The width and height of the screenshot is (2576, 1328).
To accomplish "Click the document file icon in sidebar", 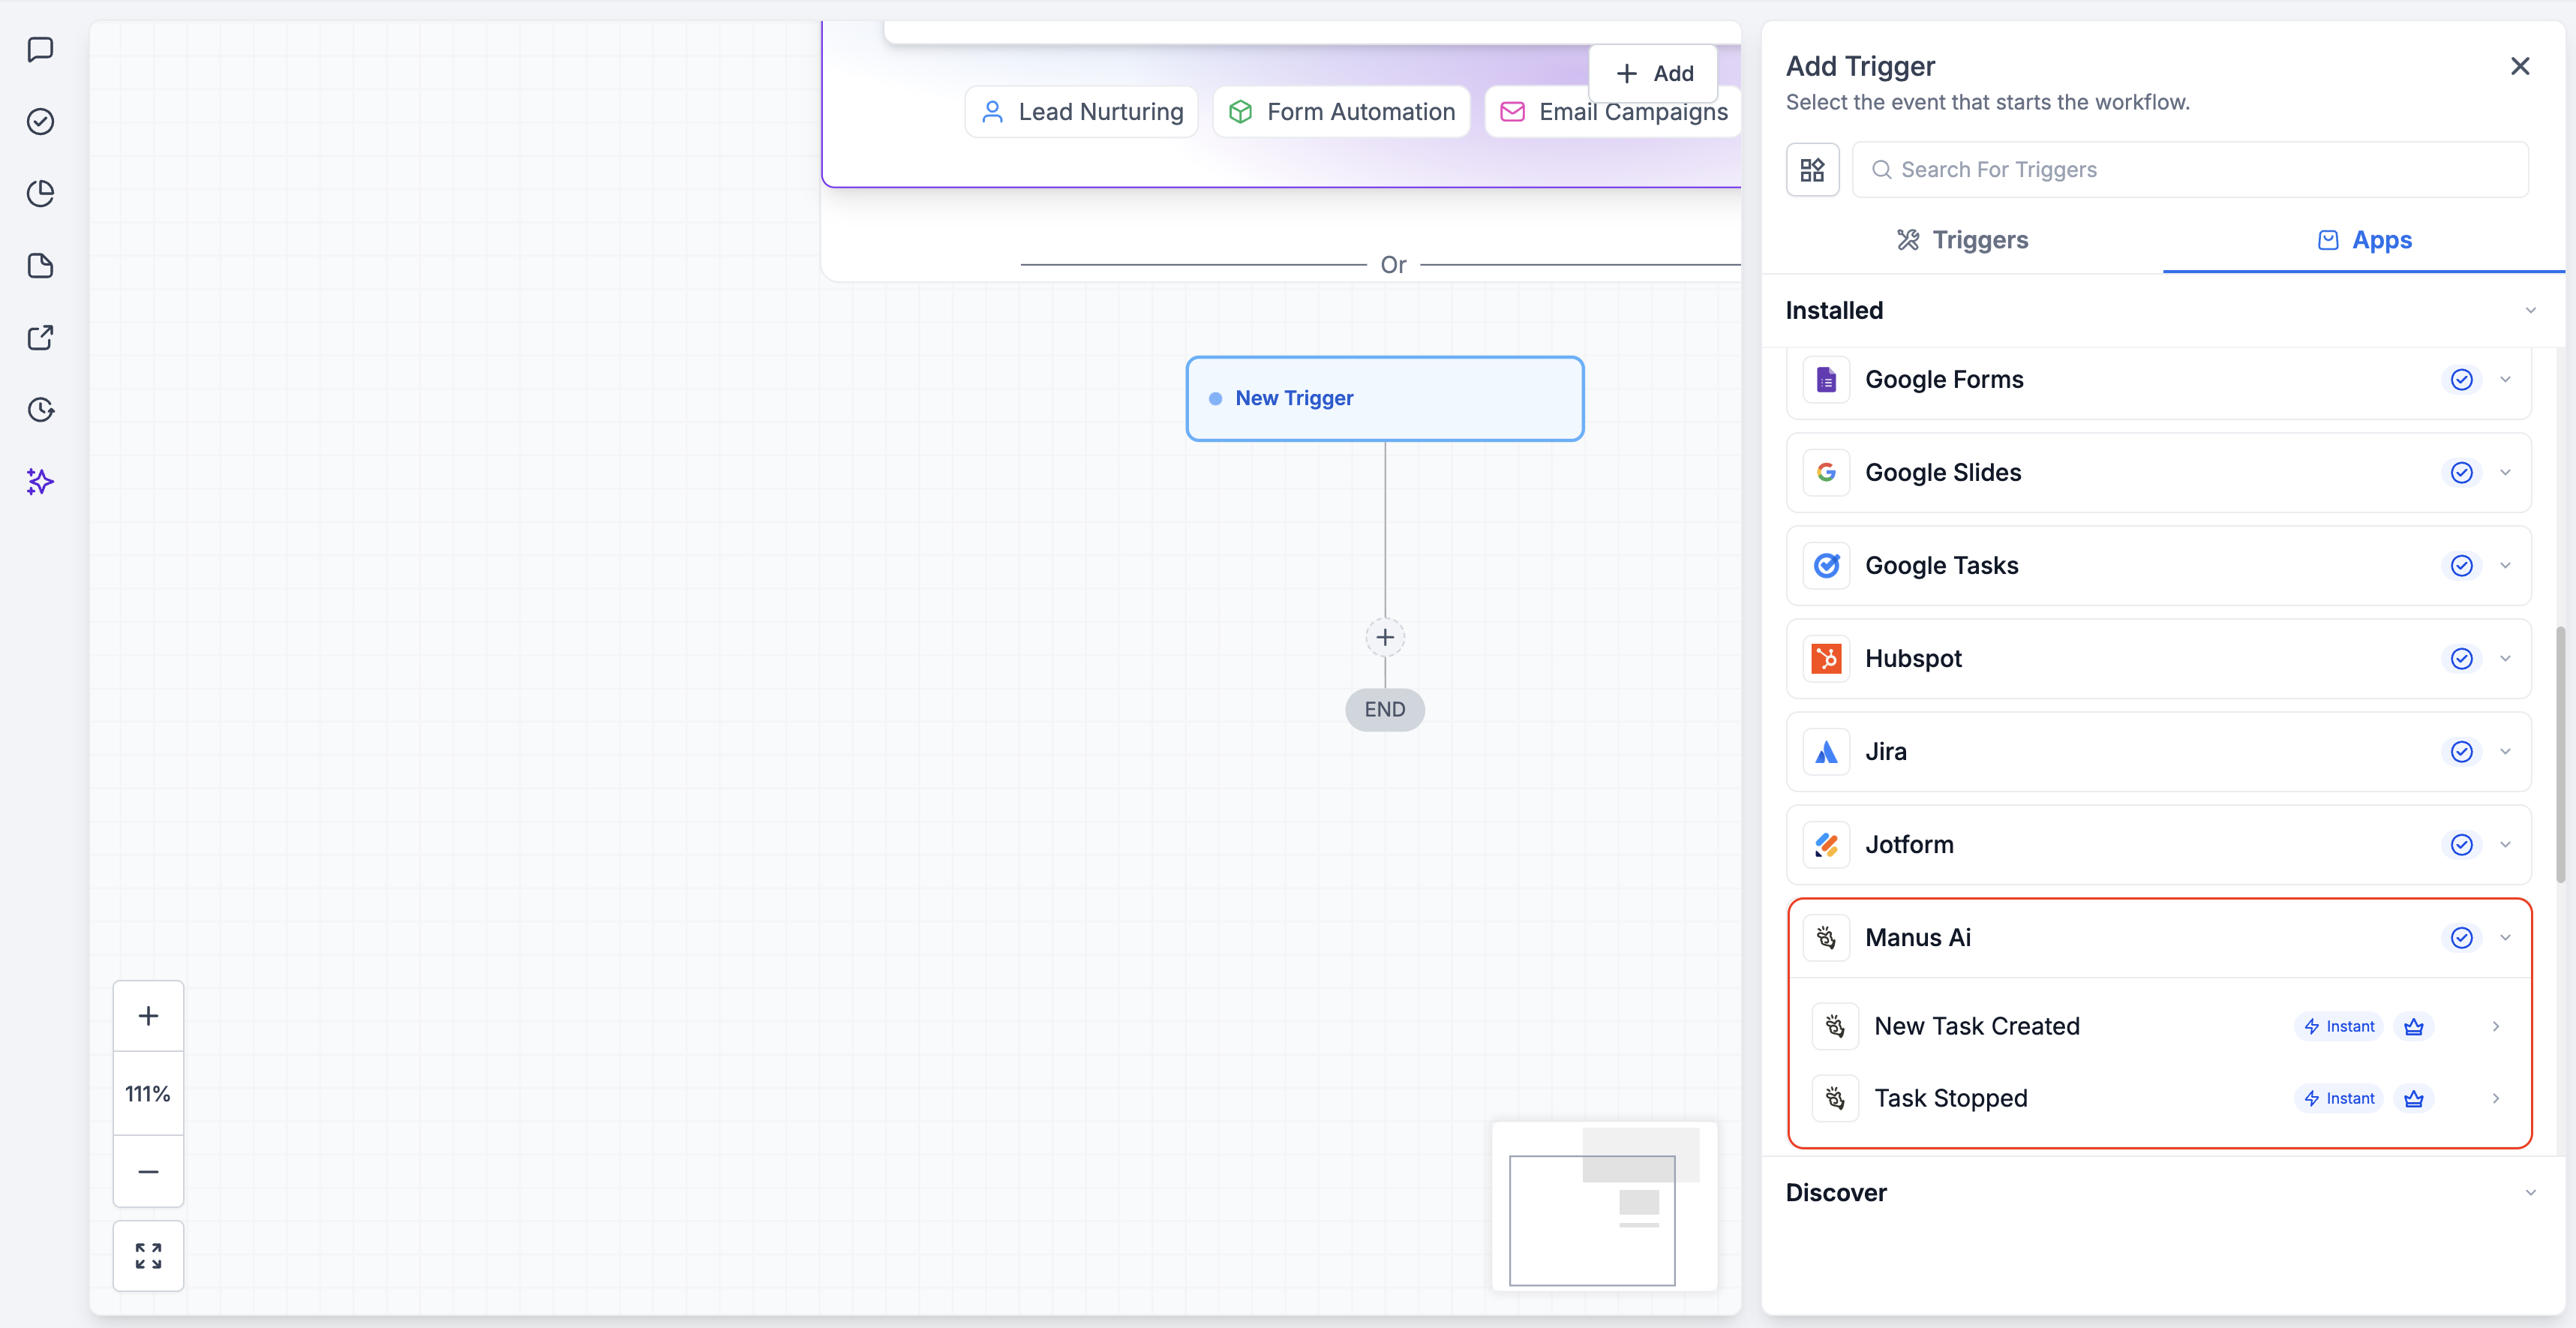I will pos(40,266).
